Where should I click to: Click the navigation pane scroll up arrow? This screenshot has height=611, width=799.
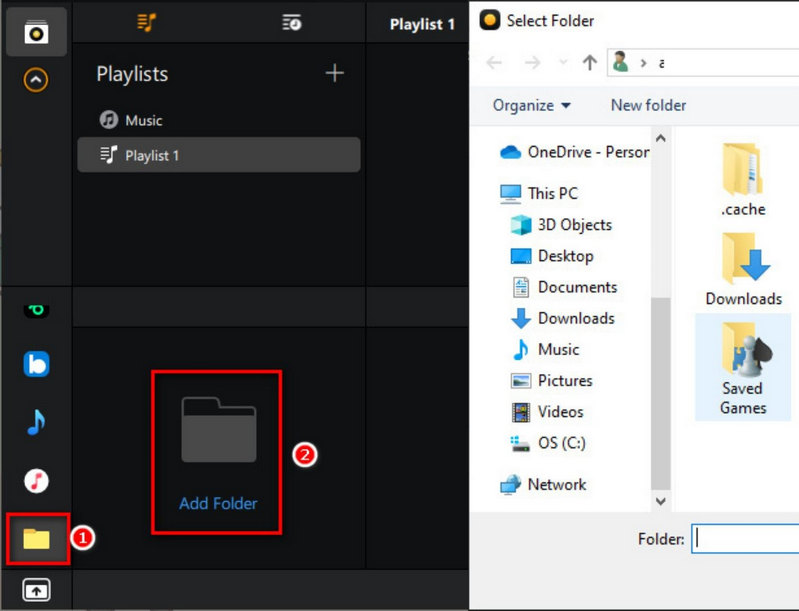point(661,138)
